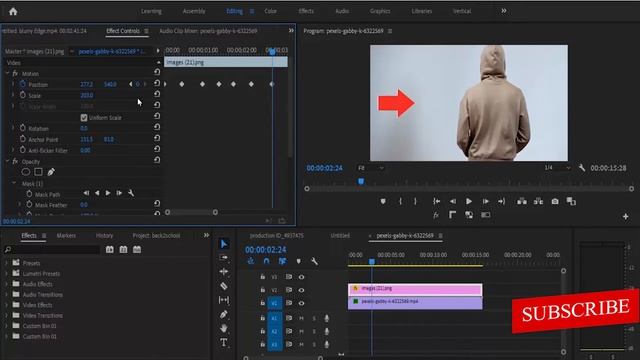This screenshot has height=360, width=640.
Task: Select the Razor tool
Action: pos(224,286)
